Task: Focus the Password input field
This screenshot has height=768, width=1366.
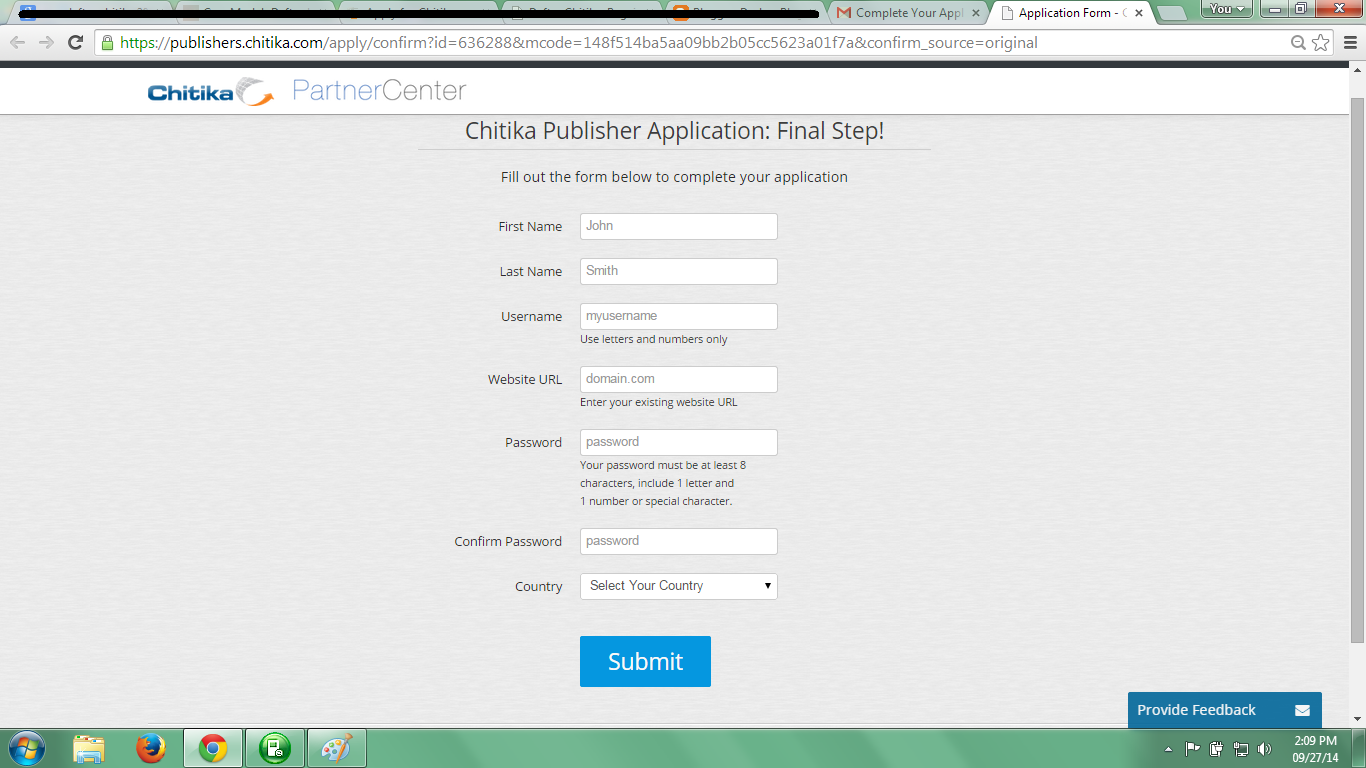Action: coord(678,442)
